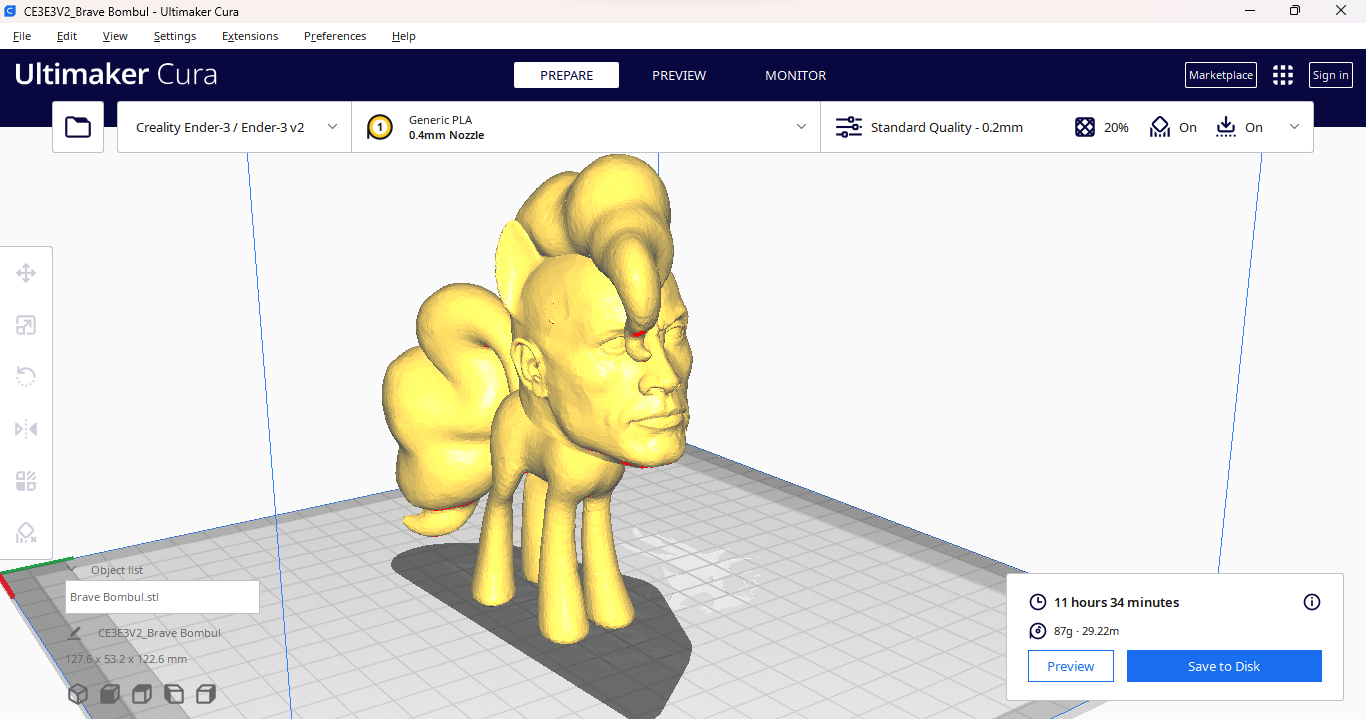Open the Help menu
Screen dimensions: 1366x719
[404, 36]
